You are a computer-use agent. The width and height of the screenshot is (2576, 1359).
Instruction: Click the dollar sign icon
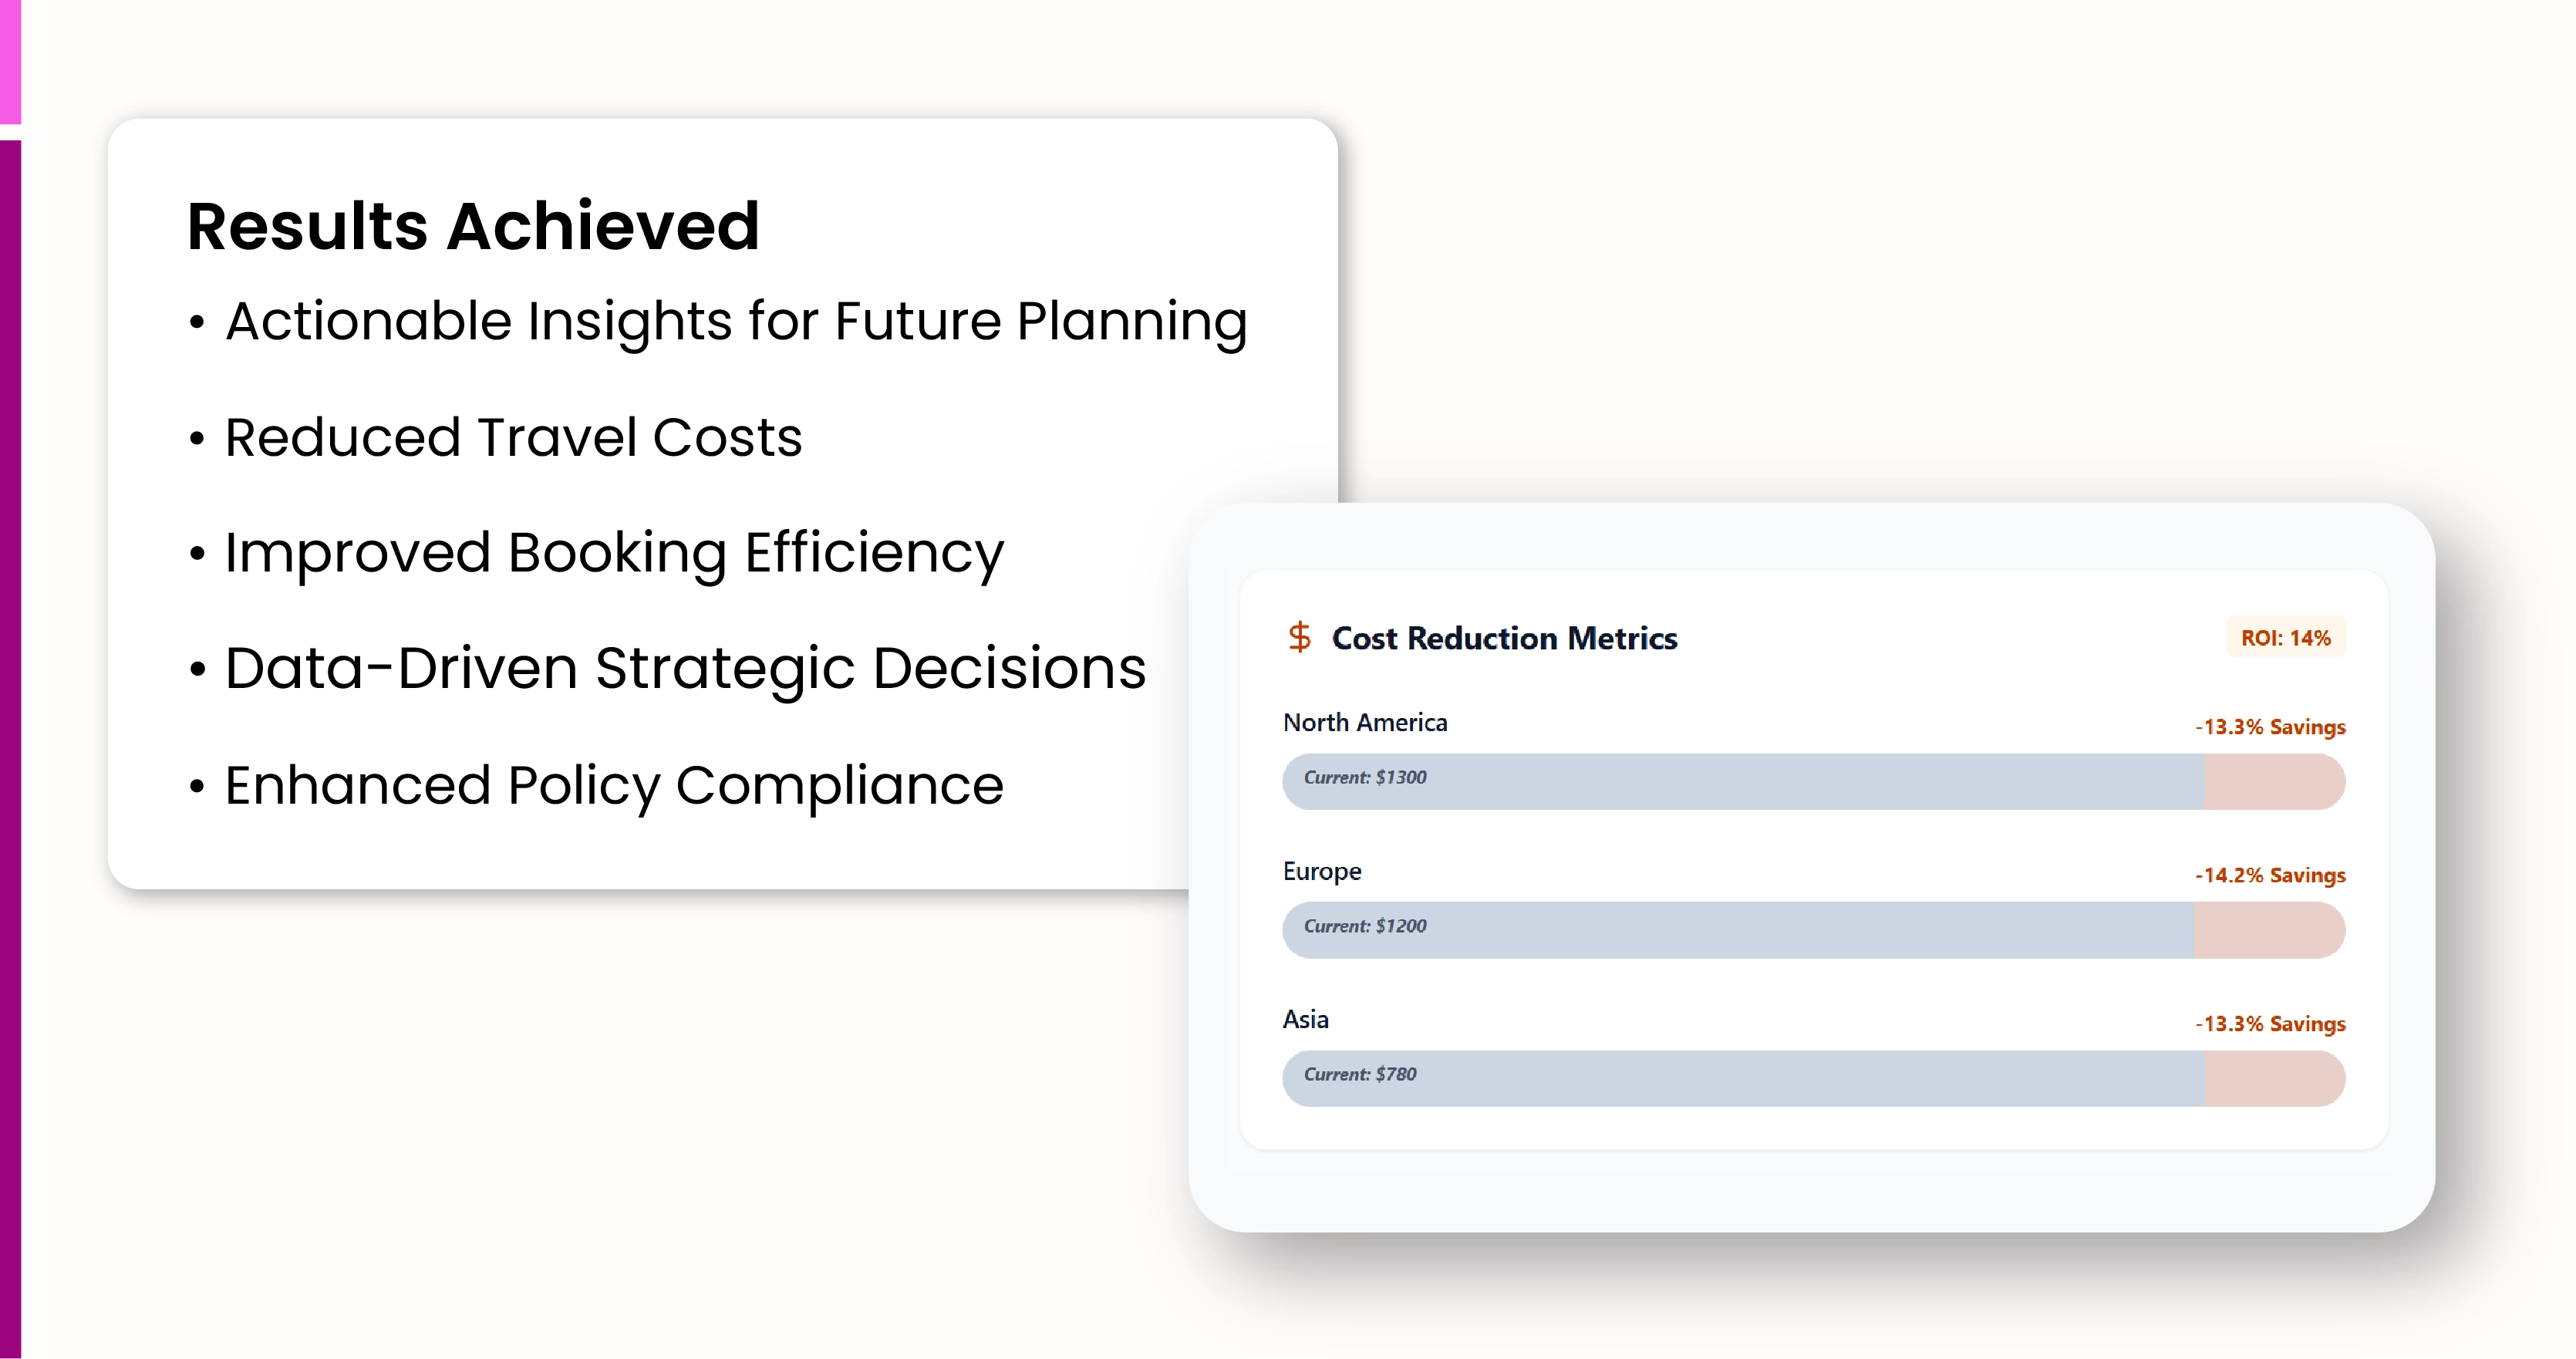(1299, 637)
